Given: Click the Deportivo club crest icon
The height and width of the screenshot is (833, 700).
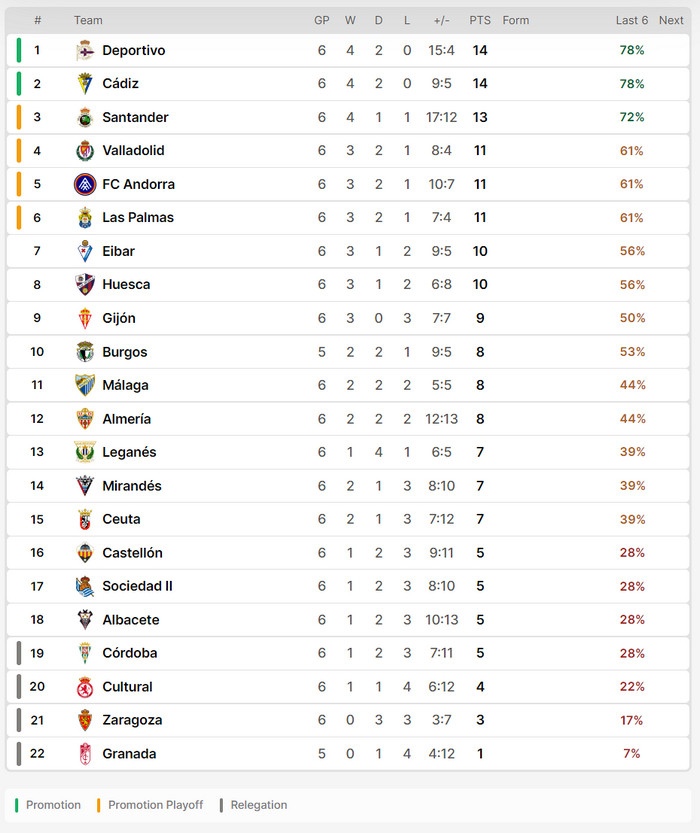Looking at the screenshot, I should (x=85, y=51).
